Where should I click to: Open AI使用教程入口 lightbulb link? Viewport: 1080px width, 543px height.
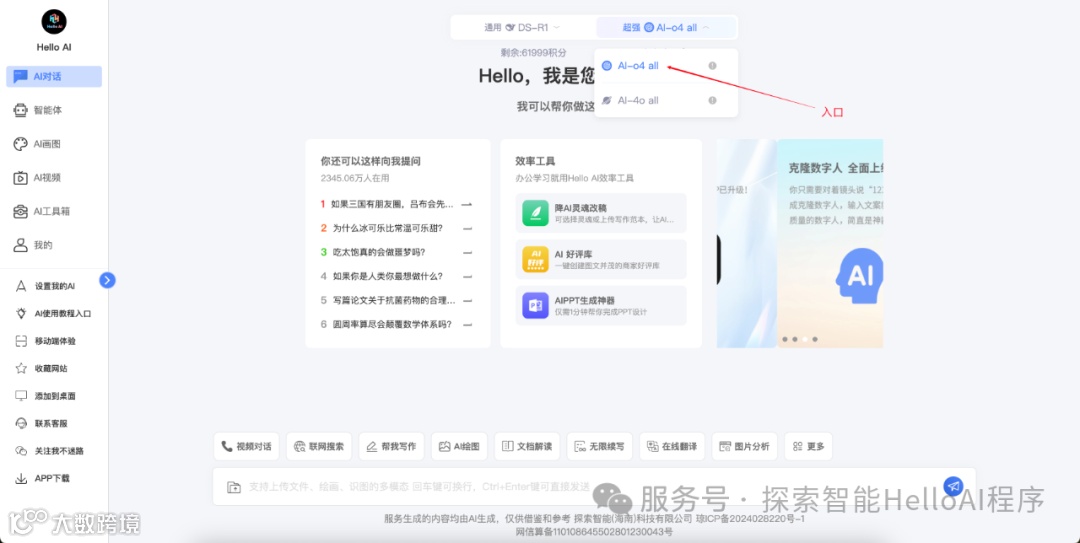[x=54, y=314]
